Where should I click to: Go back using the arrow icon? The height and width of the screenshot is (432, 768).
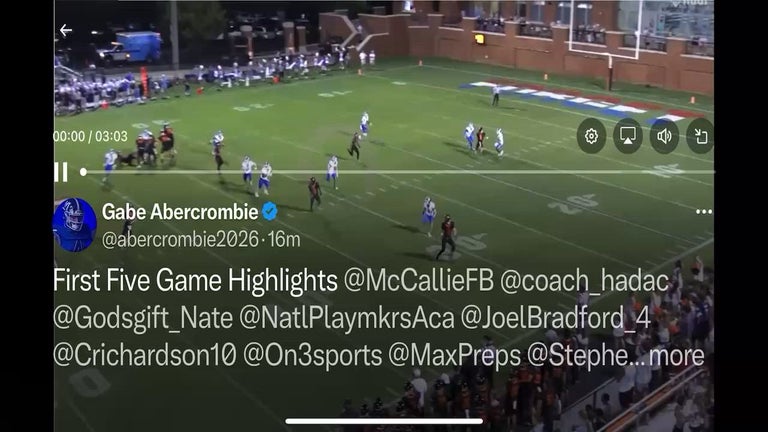(x=66, y=30)
